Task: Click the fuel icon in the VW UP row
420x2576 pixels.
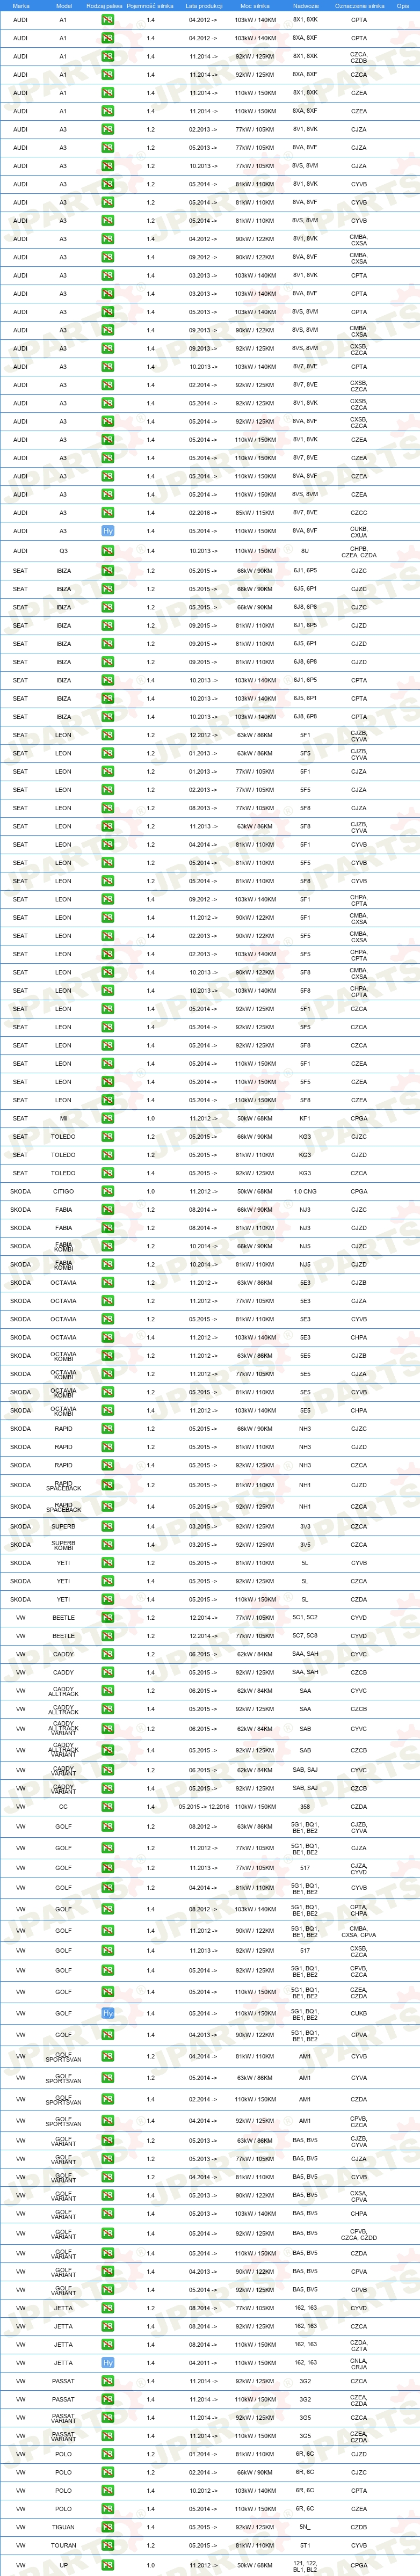Action: (x=108, y=2565)
